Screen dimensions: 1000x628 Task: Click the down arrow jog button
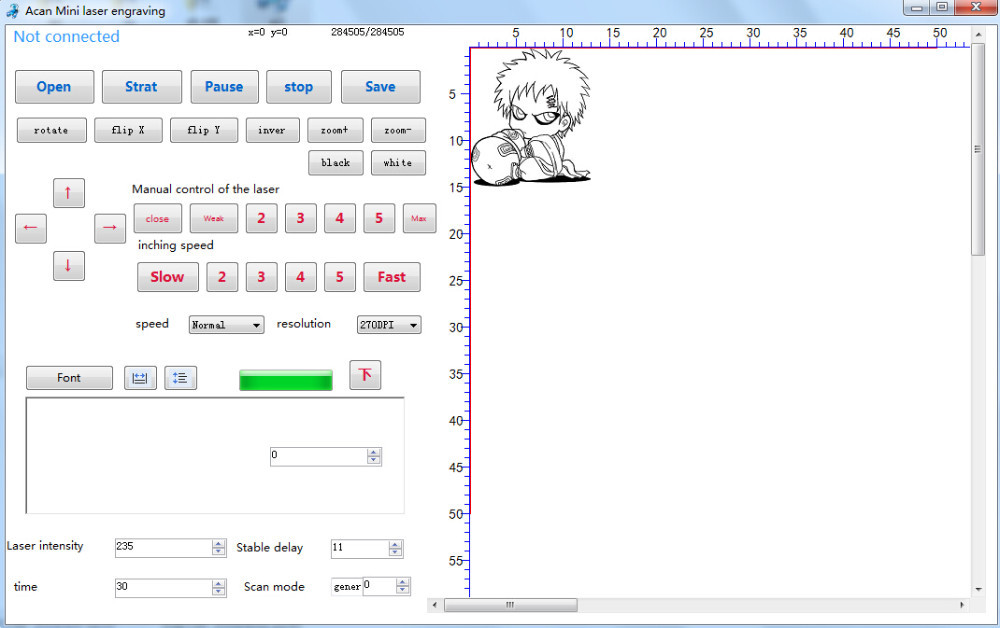[x=68, y=266]
